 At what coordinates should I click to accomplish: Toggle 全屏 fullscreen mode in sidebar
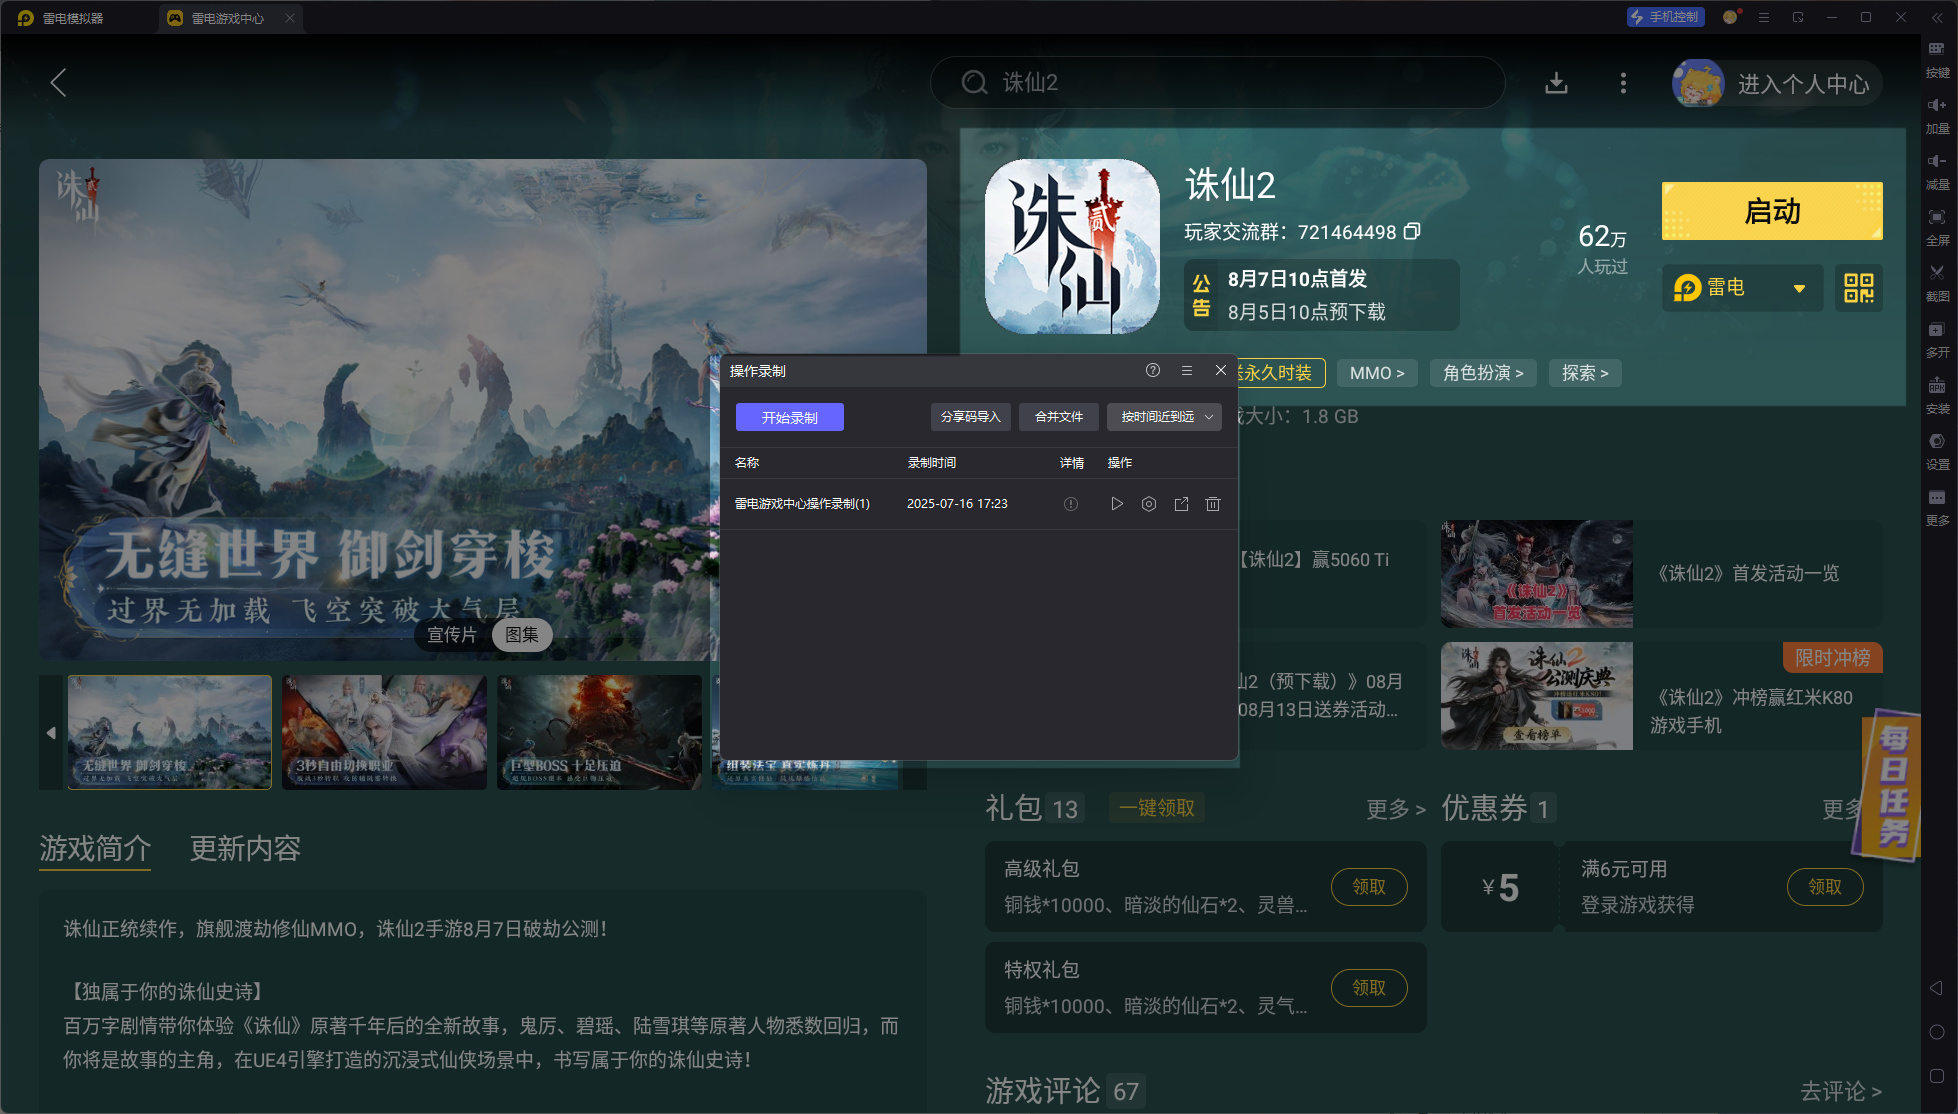(1937, 224)
